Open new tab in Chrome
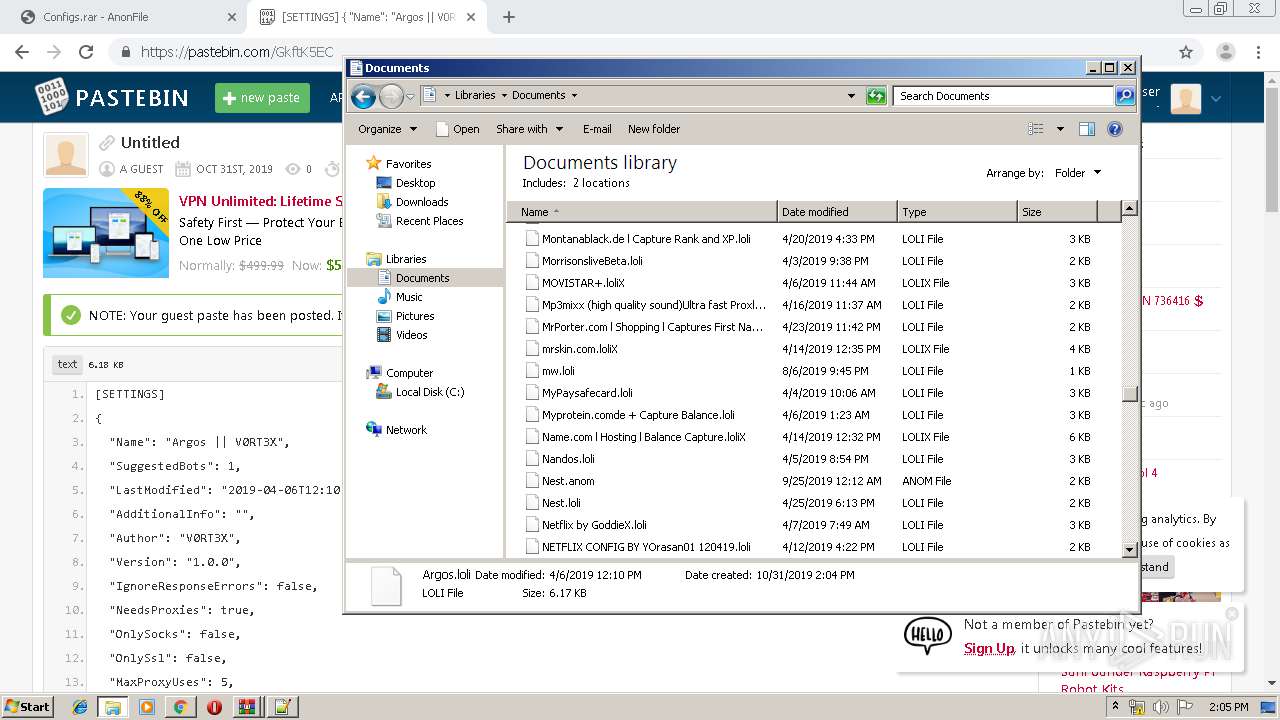This screenshot has height=720, width=1280. [x=509, y=17]
